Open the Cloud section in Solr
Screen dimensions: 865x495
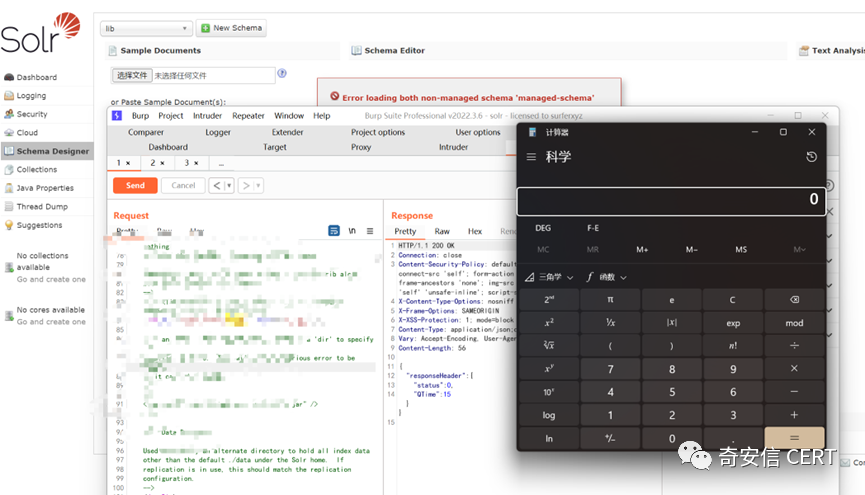pyautogui.click(x=27, y=132)
